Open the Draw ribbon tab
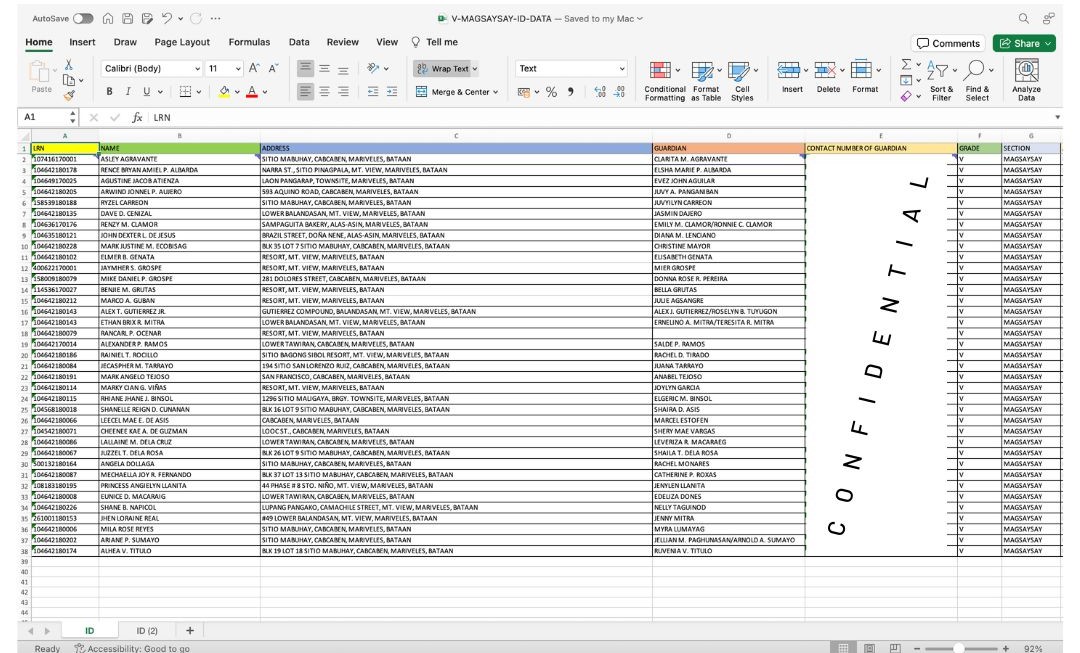The height and width of the screenshot is (653, 1080). [x=125, y=42]
